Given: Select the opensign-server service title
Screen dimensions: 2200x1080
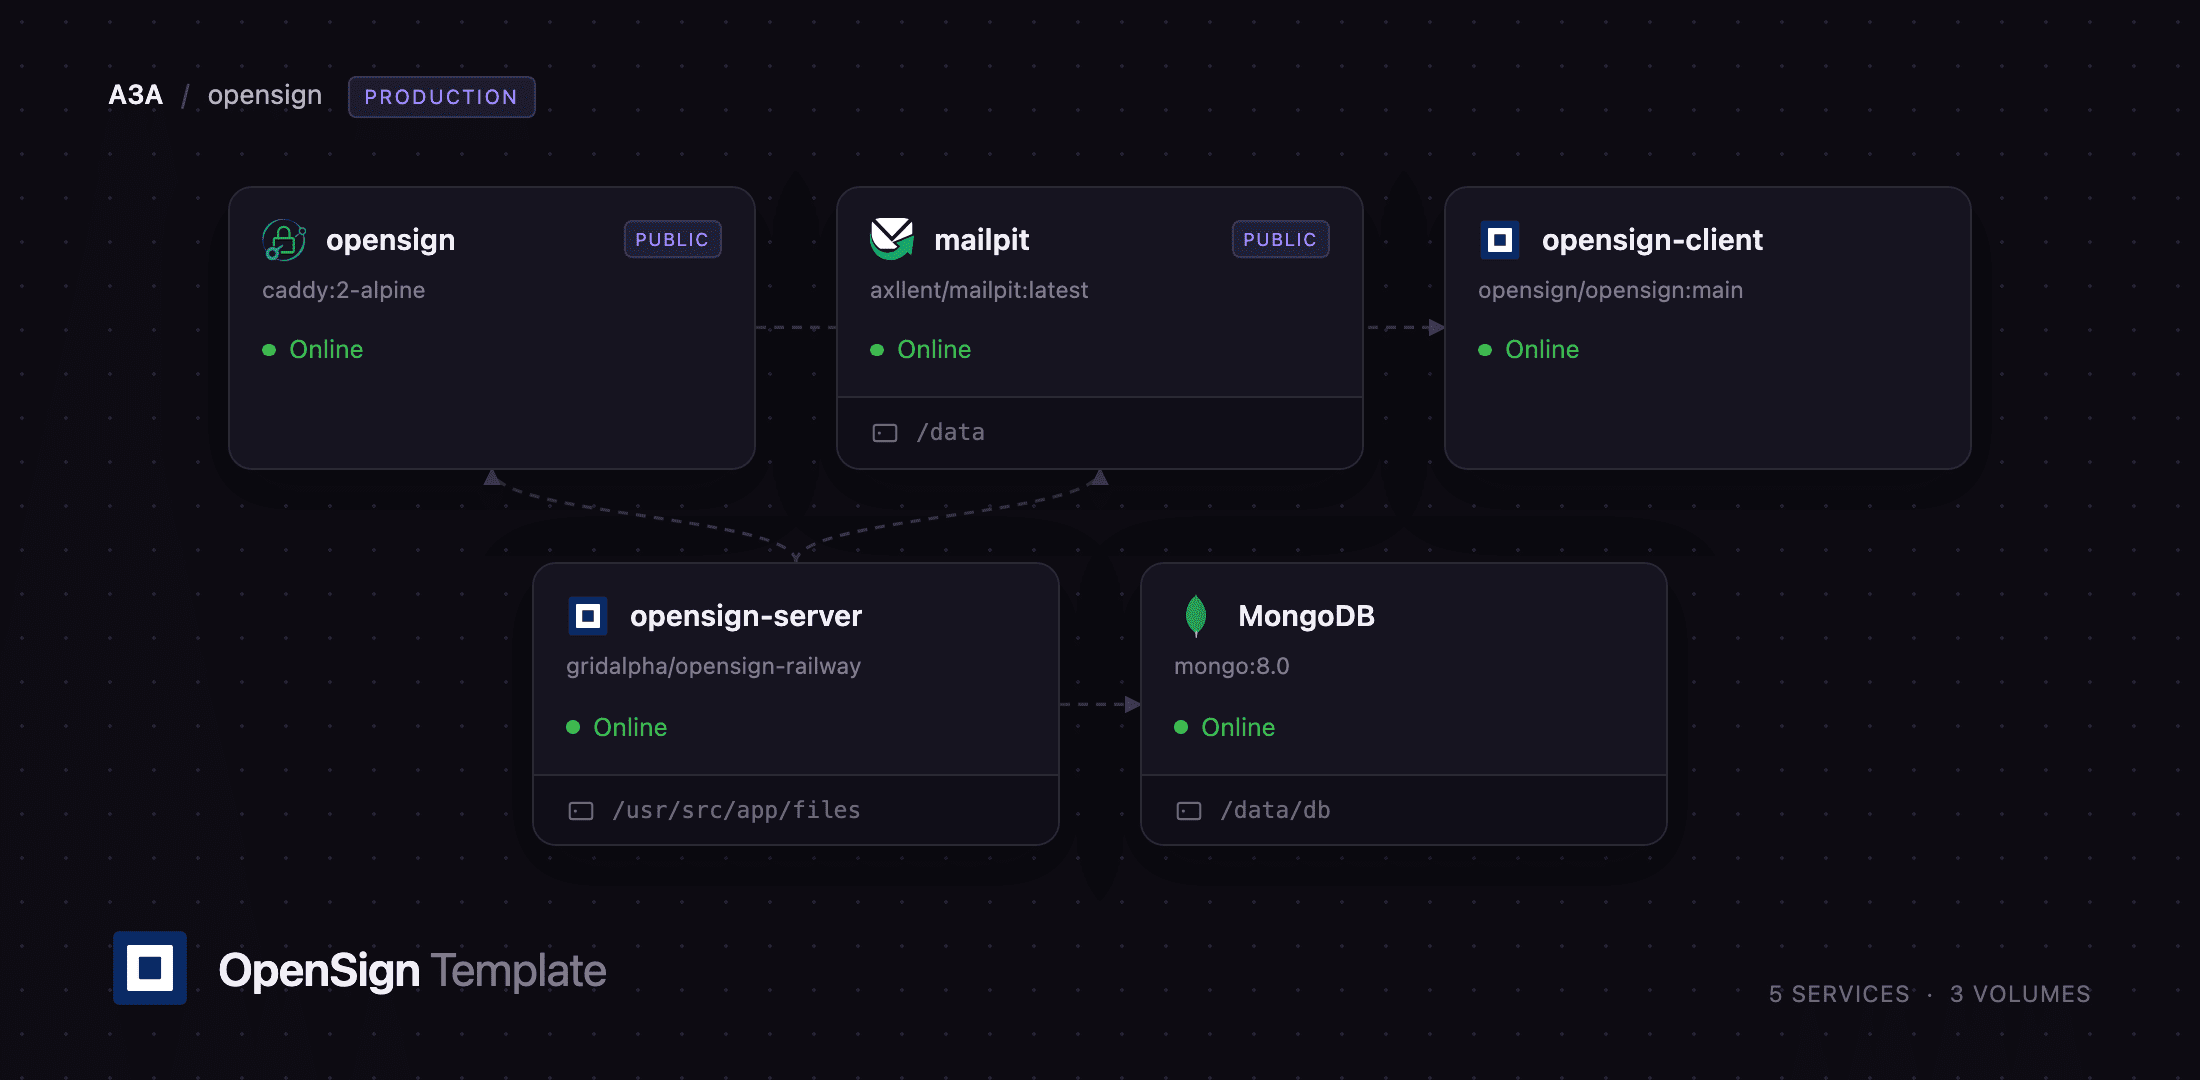Looking at the screenshot, I should 746,616.
